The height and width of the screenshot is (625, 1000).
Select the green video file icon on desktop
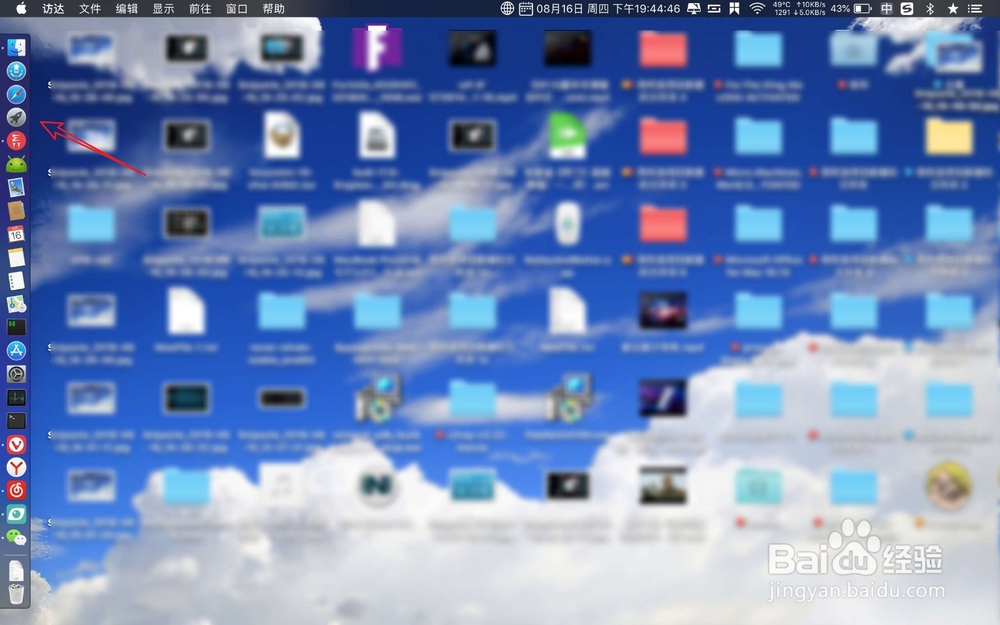pyautogui.click(x=567, y=135)
